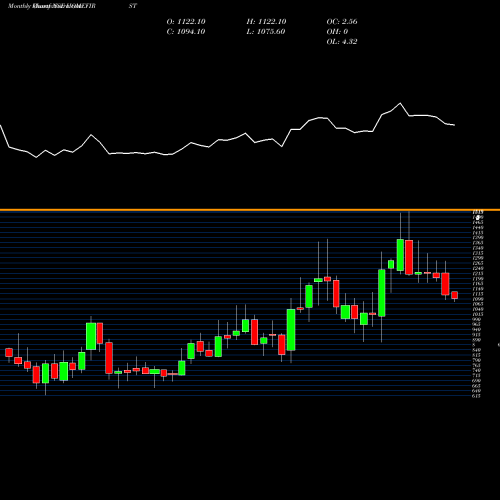Click the close price value C: 1094.10
This screenshot has width=500, height=500.
point(186,32)
